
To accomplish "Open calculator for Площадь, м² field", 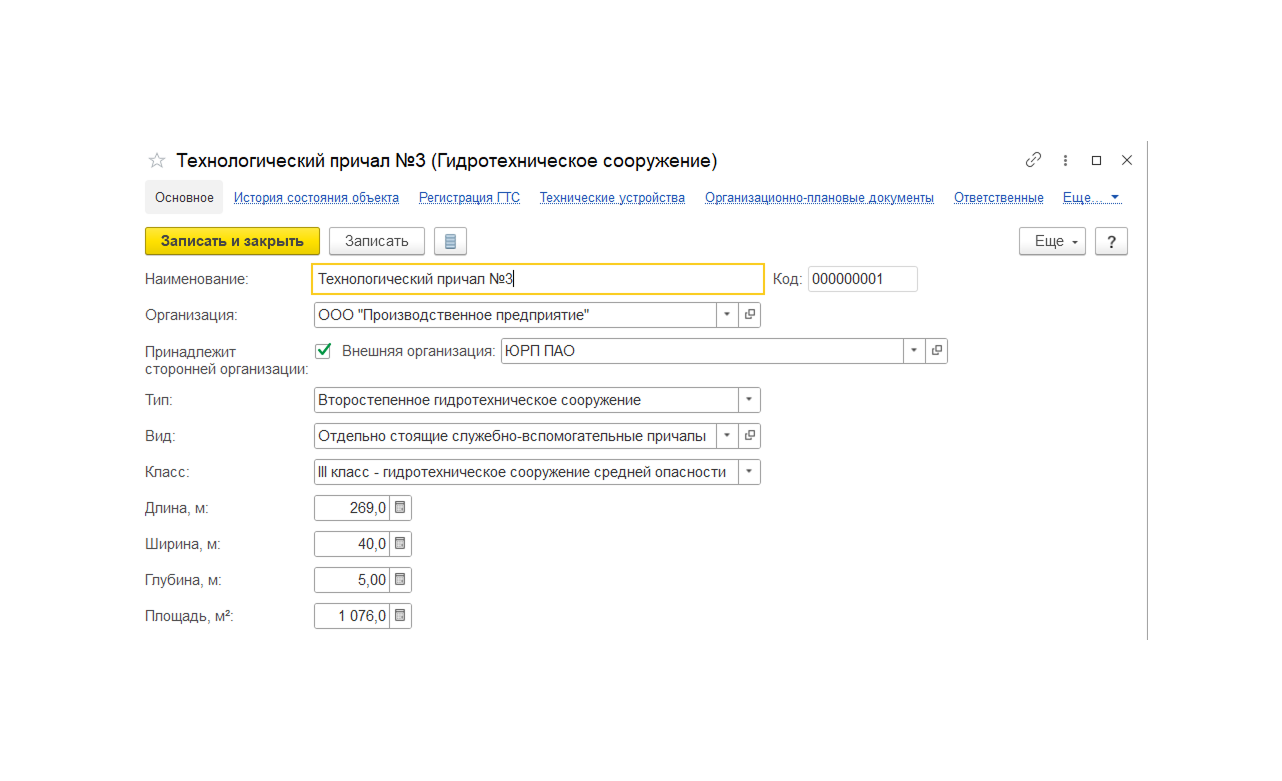I will 400,616.
